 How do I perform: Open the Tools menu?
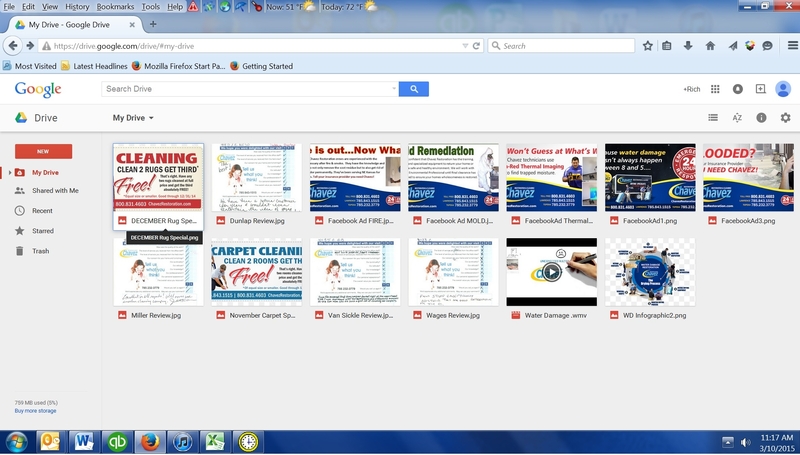tap(151, 7)
